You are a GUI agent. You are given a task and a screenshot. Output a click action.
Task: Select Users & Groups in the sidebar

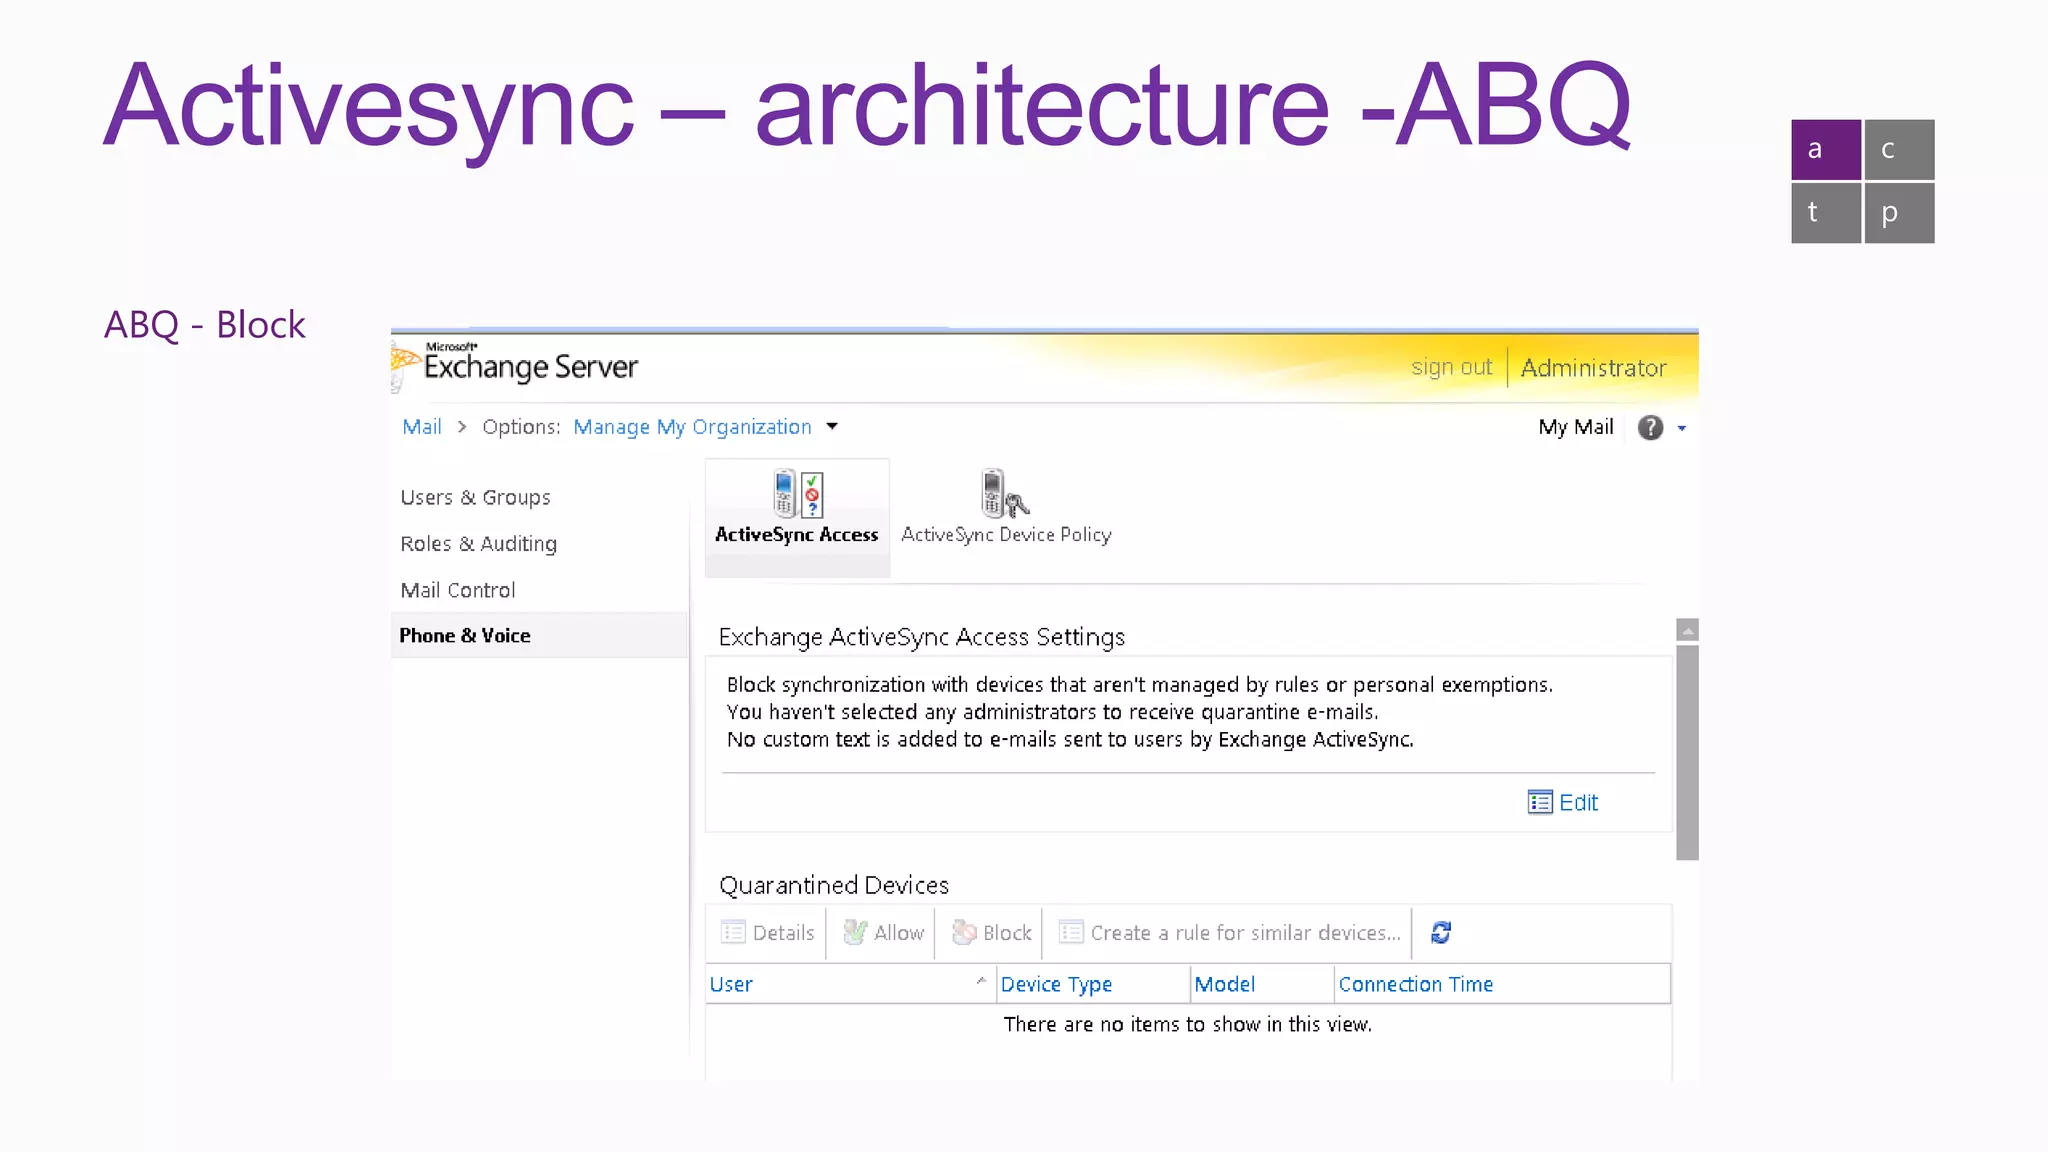tap(475, 497)
